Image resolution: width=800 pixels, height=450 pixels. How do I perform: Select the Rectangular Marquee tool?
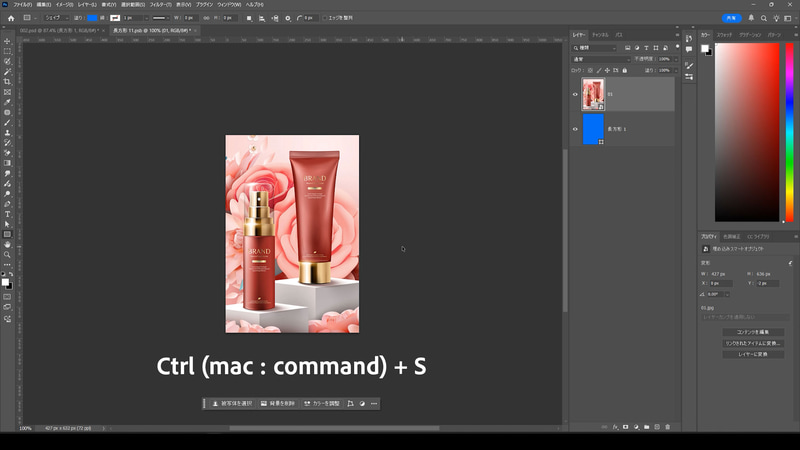pos(7,52)
